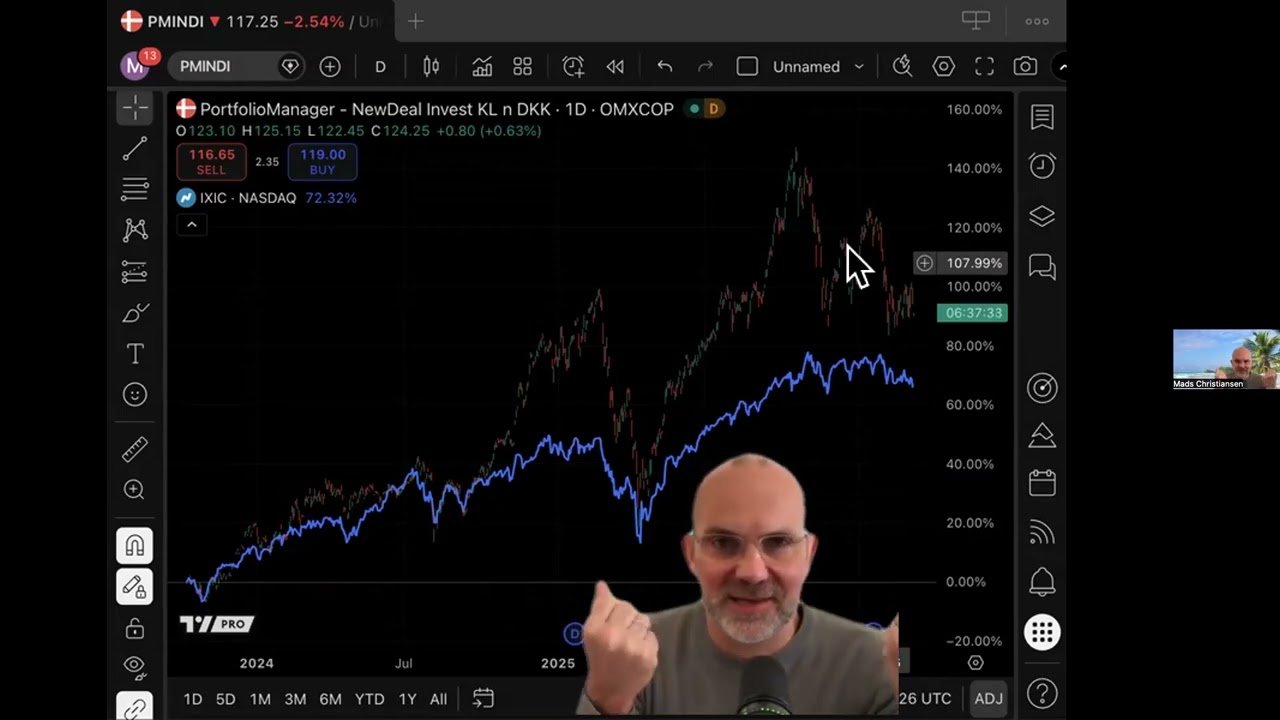Image resolution: width=1280 pixels, height=720 pixels.
Task: Open the Fibonacci tools group
Action: click(135, 189)
